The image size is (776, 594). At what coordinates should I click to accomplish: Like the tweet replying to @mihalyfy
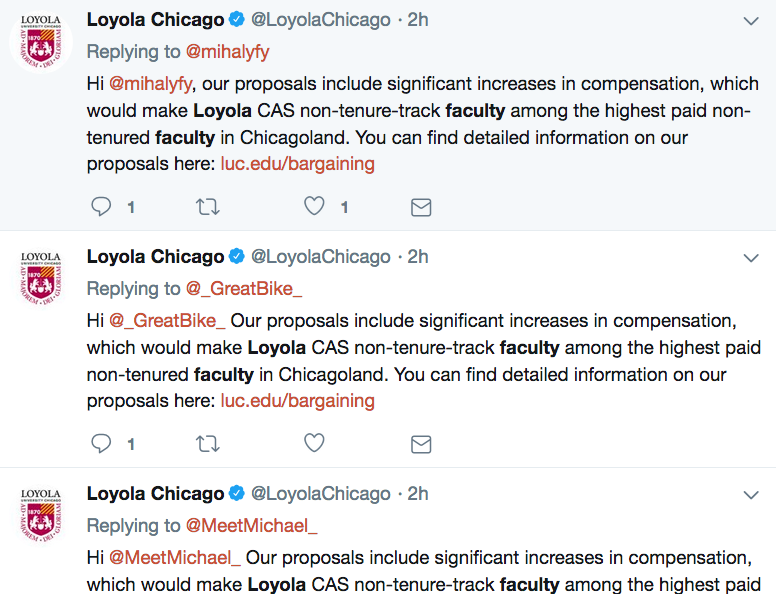(315, 207)
